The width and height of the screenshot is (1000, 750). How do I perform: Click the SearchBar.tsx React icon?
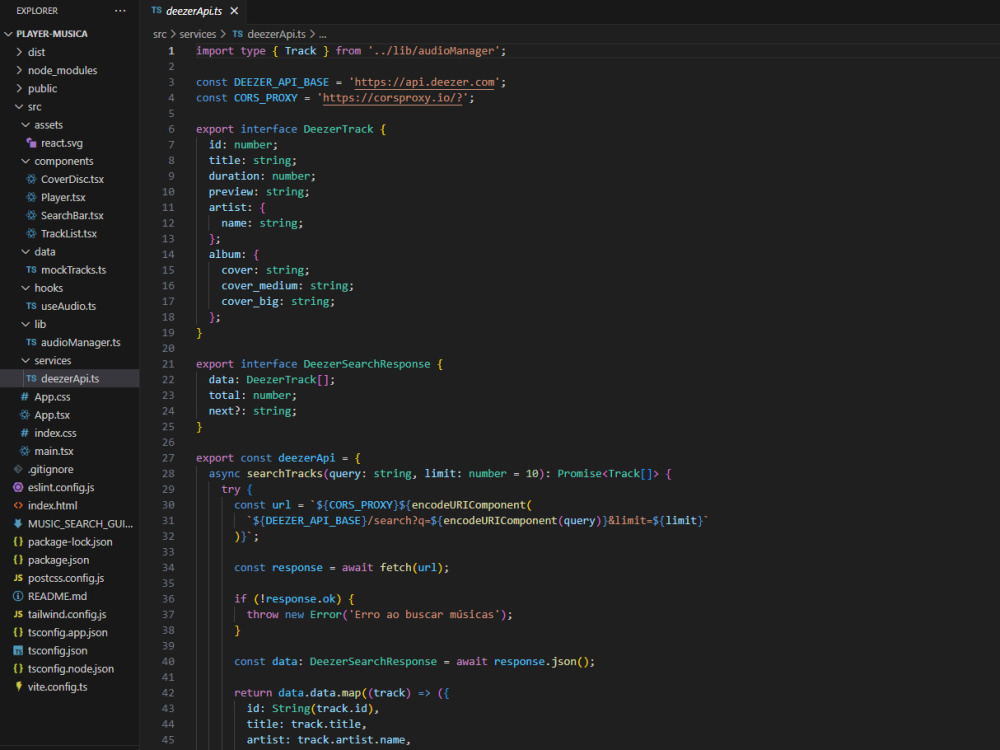31,216
